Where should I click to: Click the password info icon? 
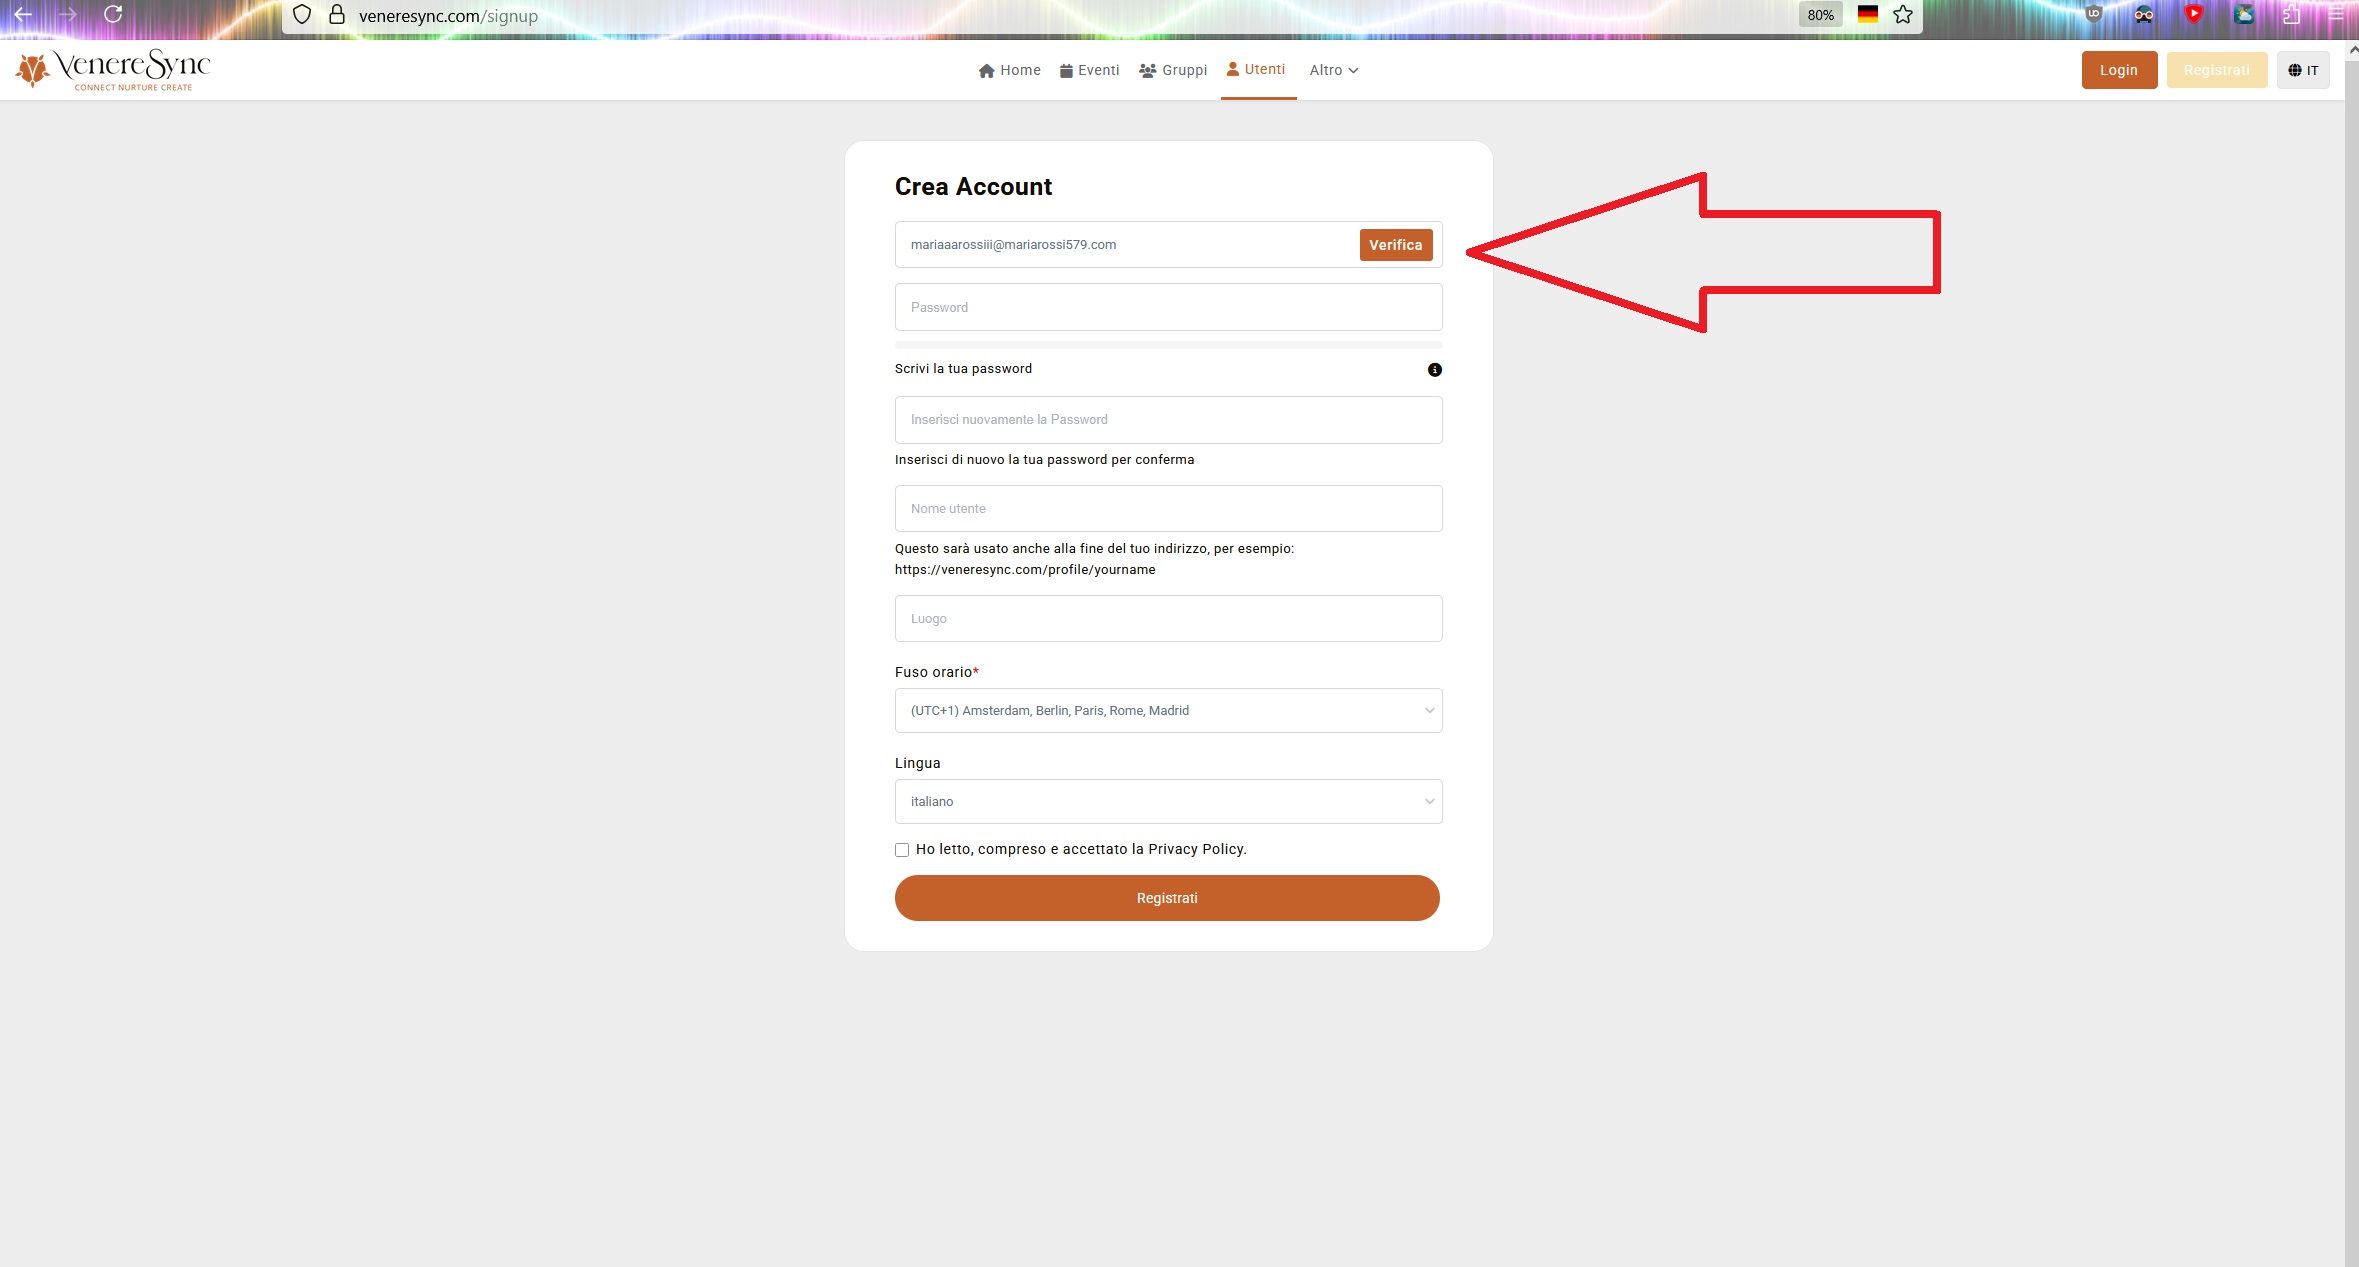(x=1434, y=370)
